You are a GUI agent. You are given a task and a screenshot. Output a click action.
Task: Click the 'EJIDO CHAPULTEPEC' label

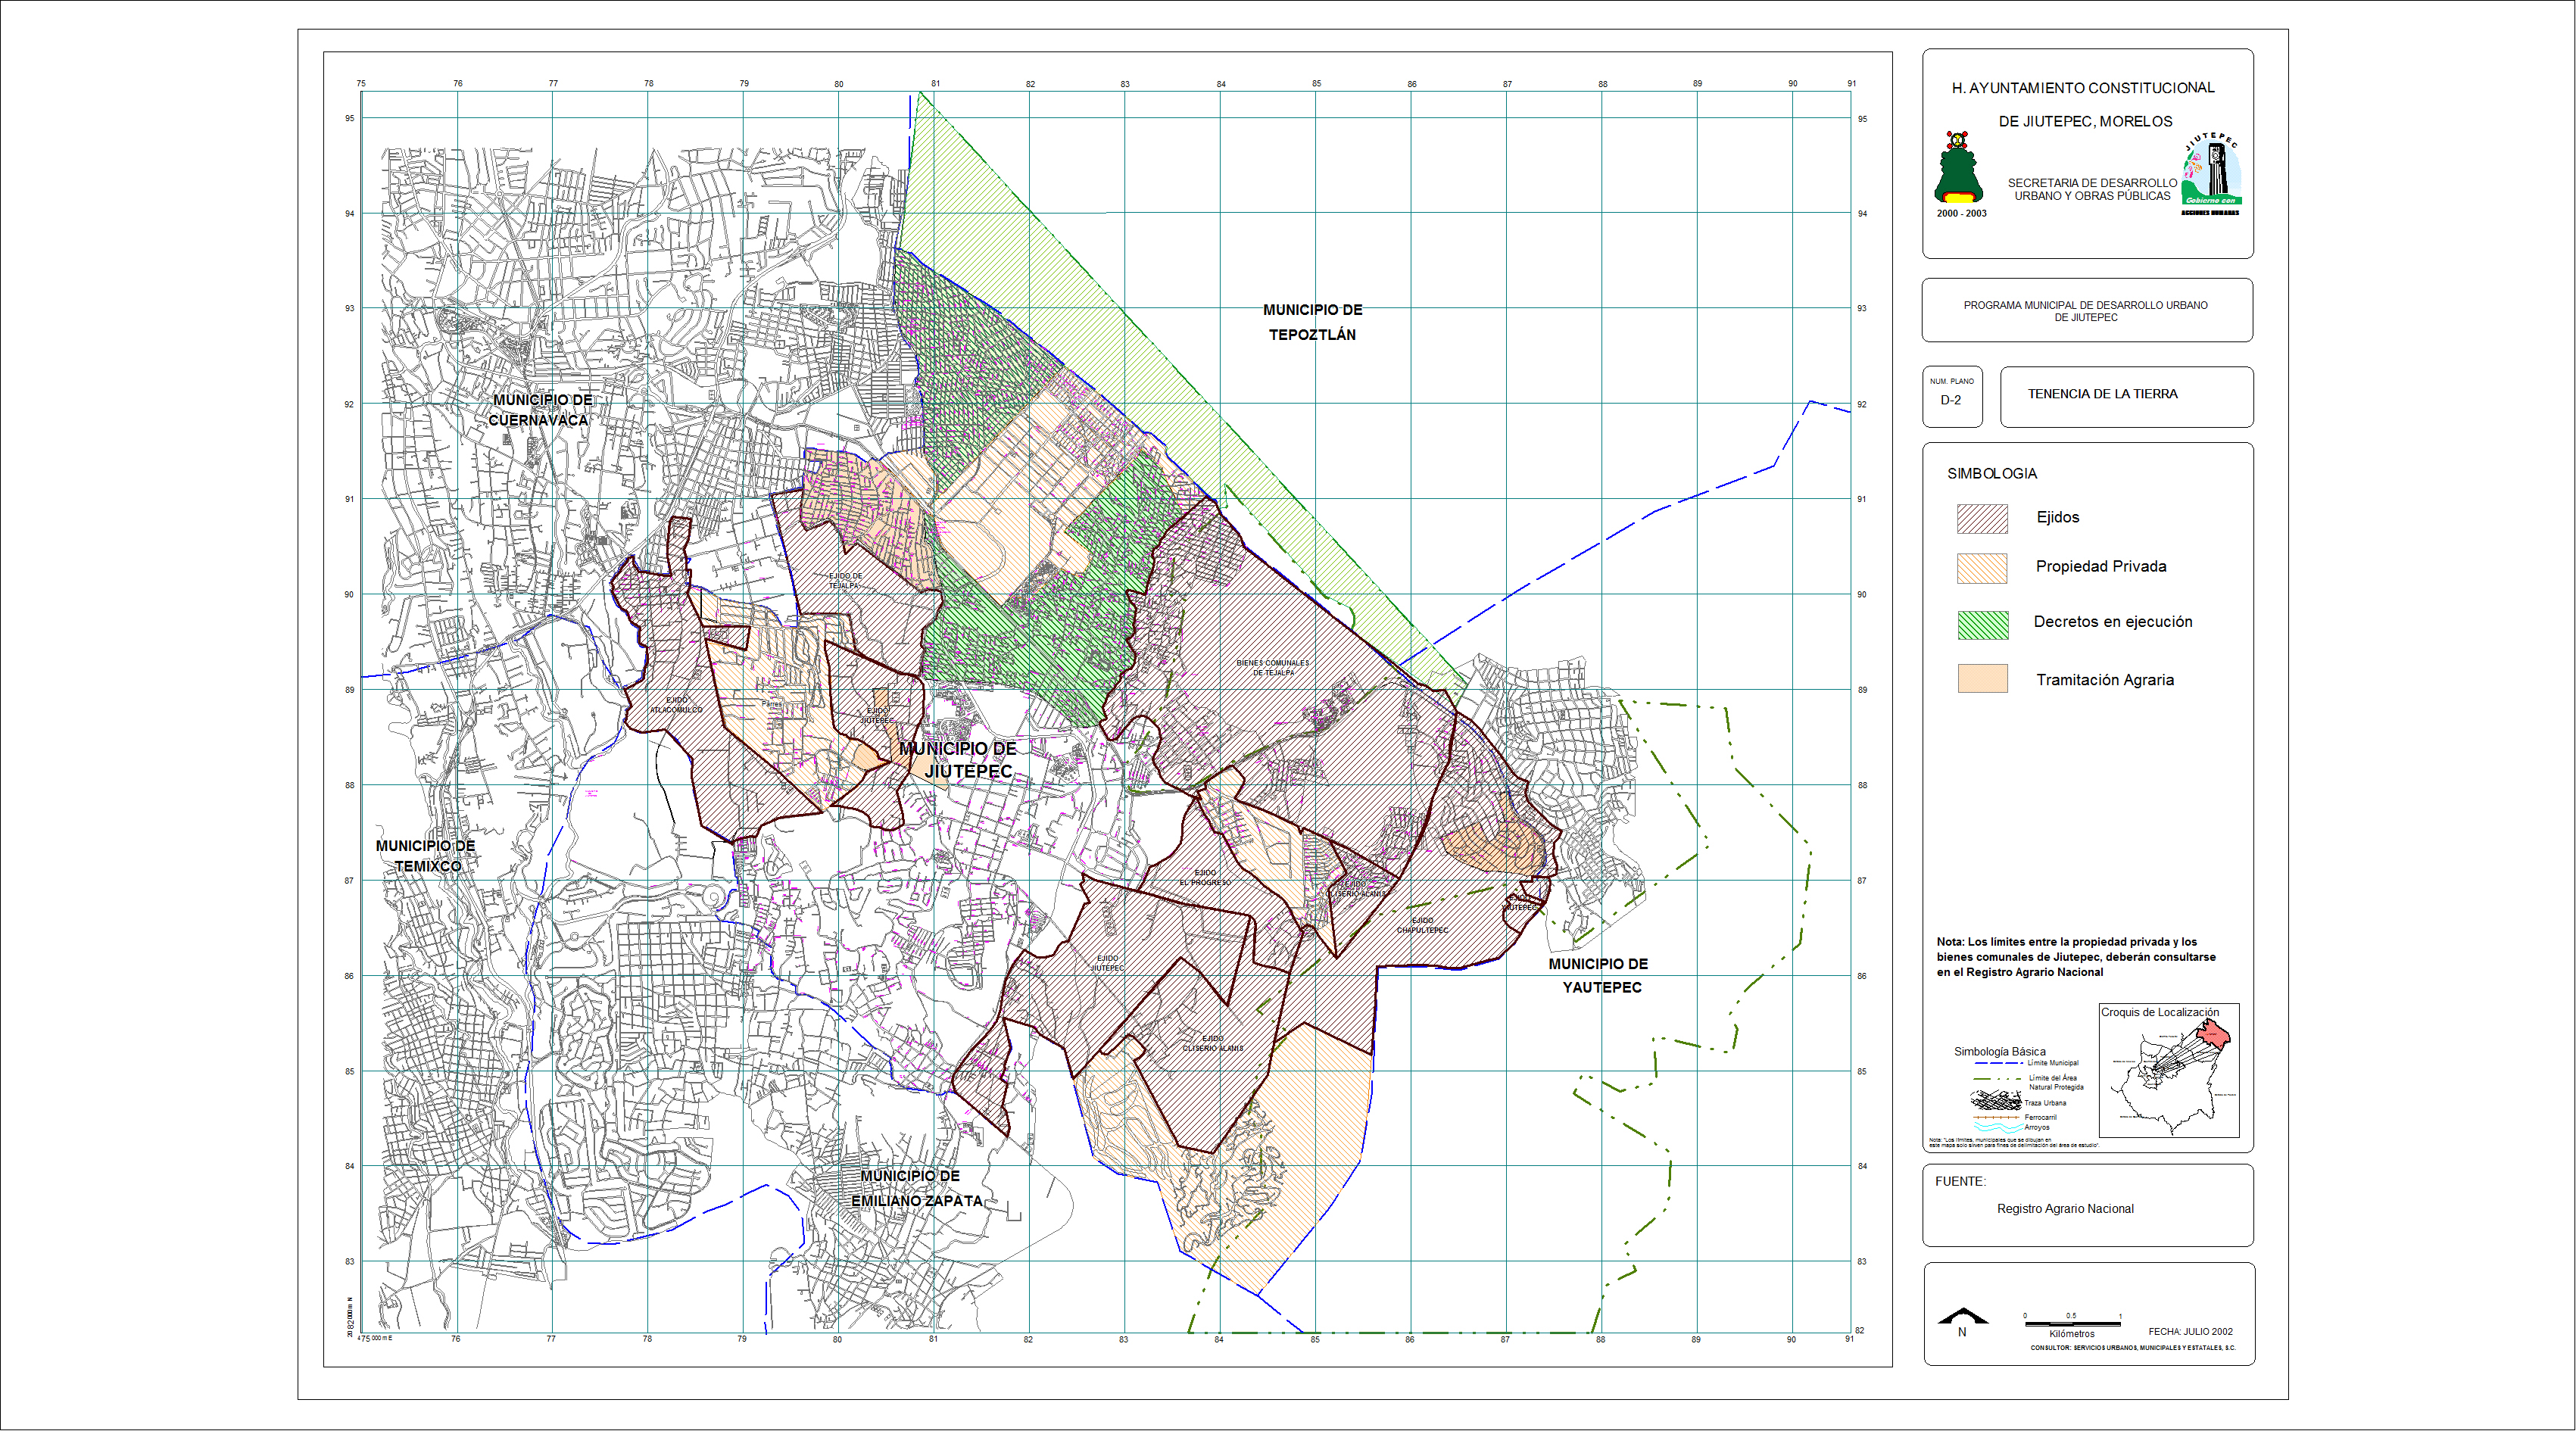[1422, 925]
